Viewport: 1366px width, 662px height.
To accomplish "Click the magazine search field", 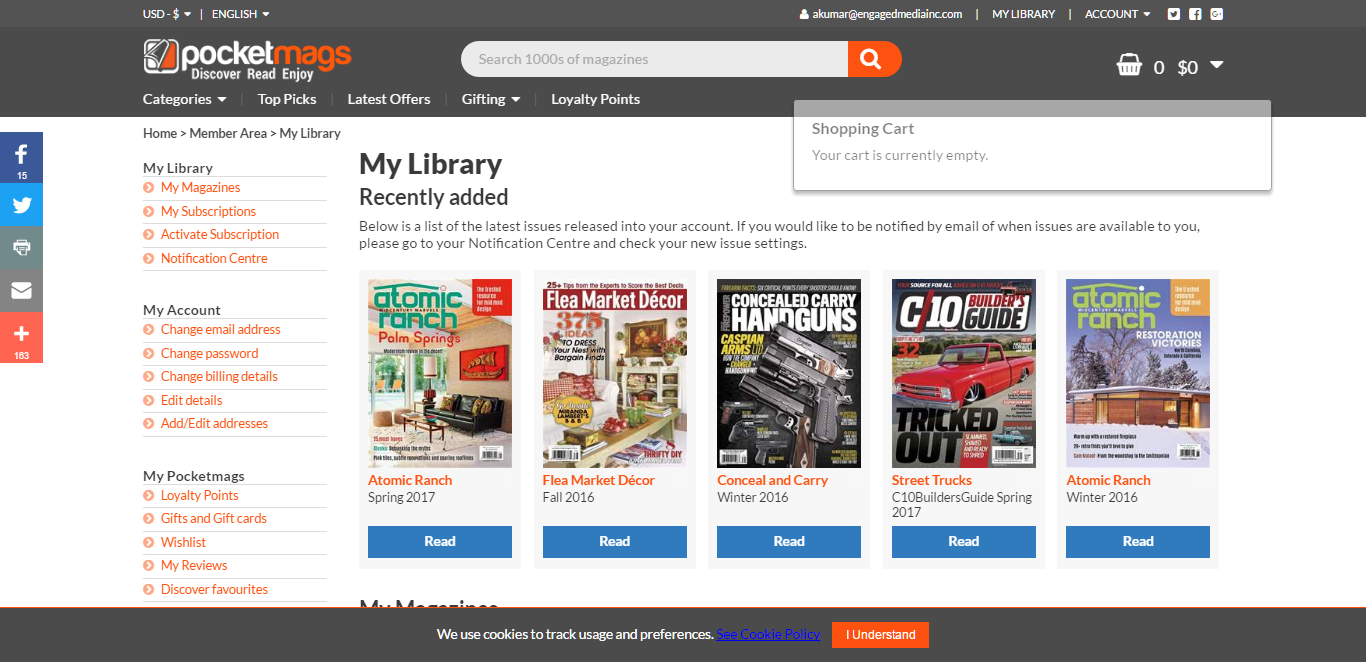I will click(x=655, y=59).
